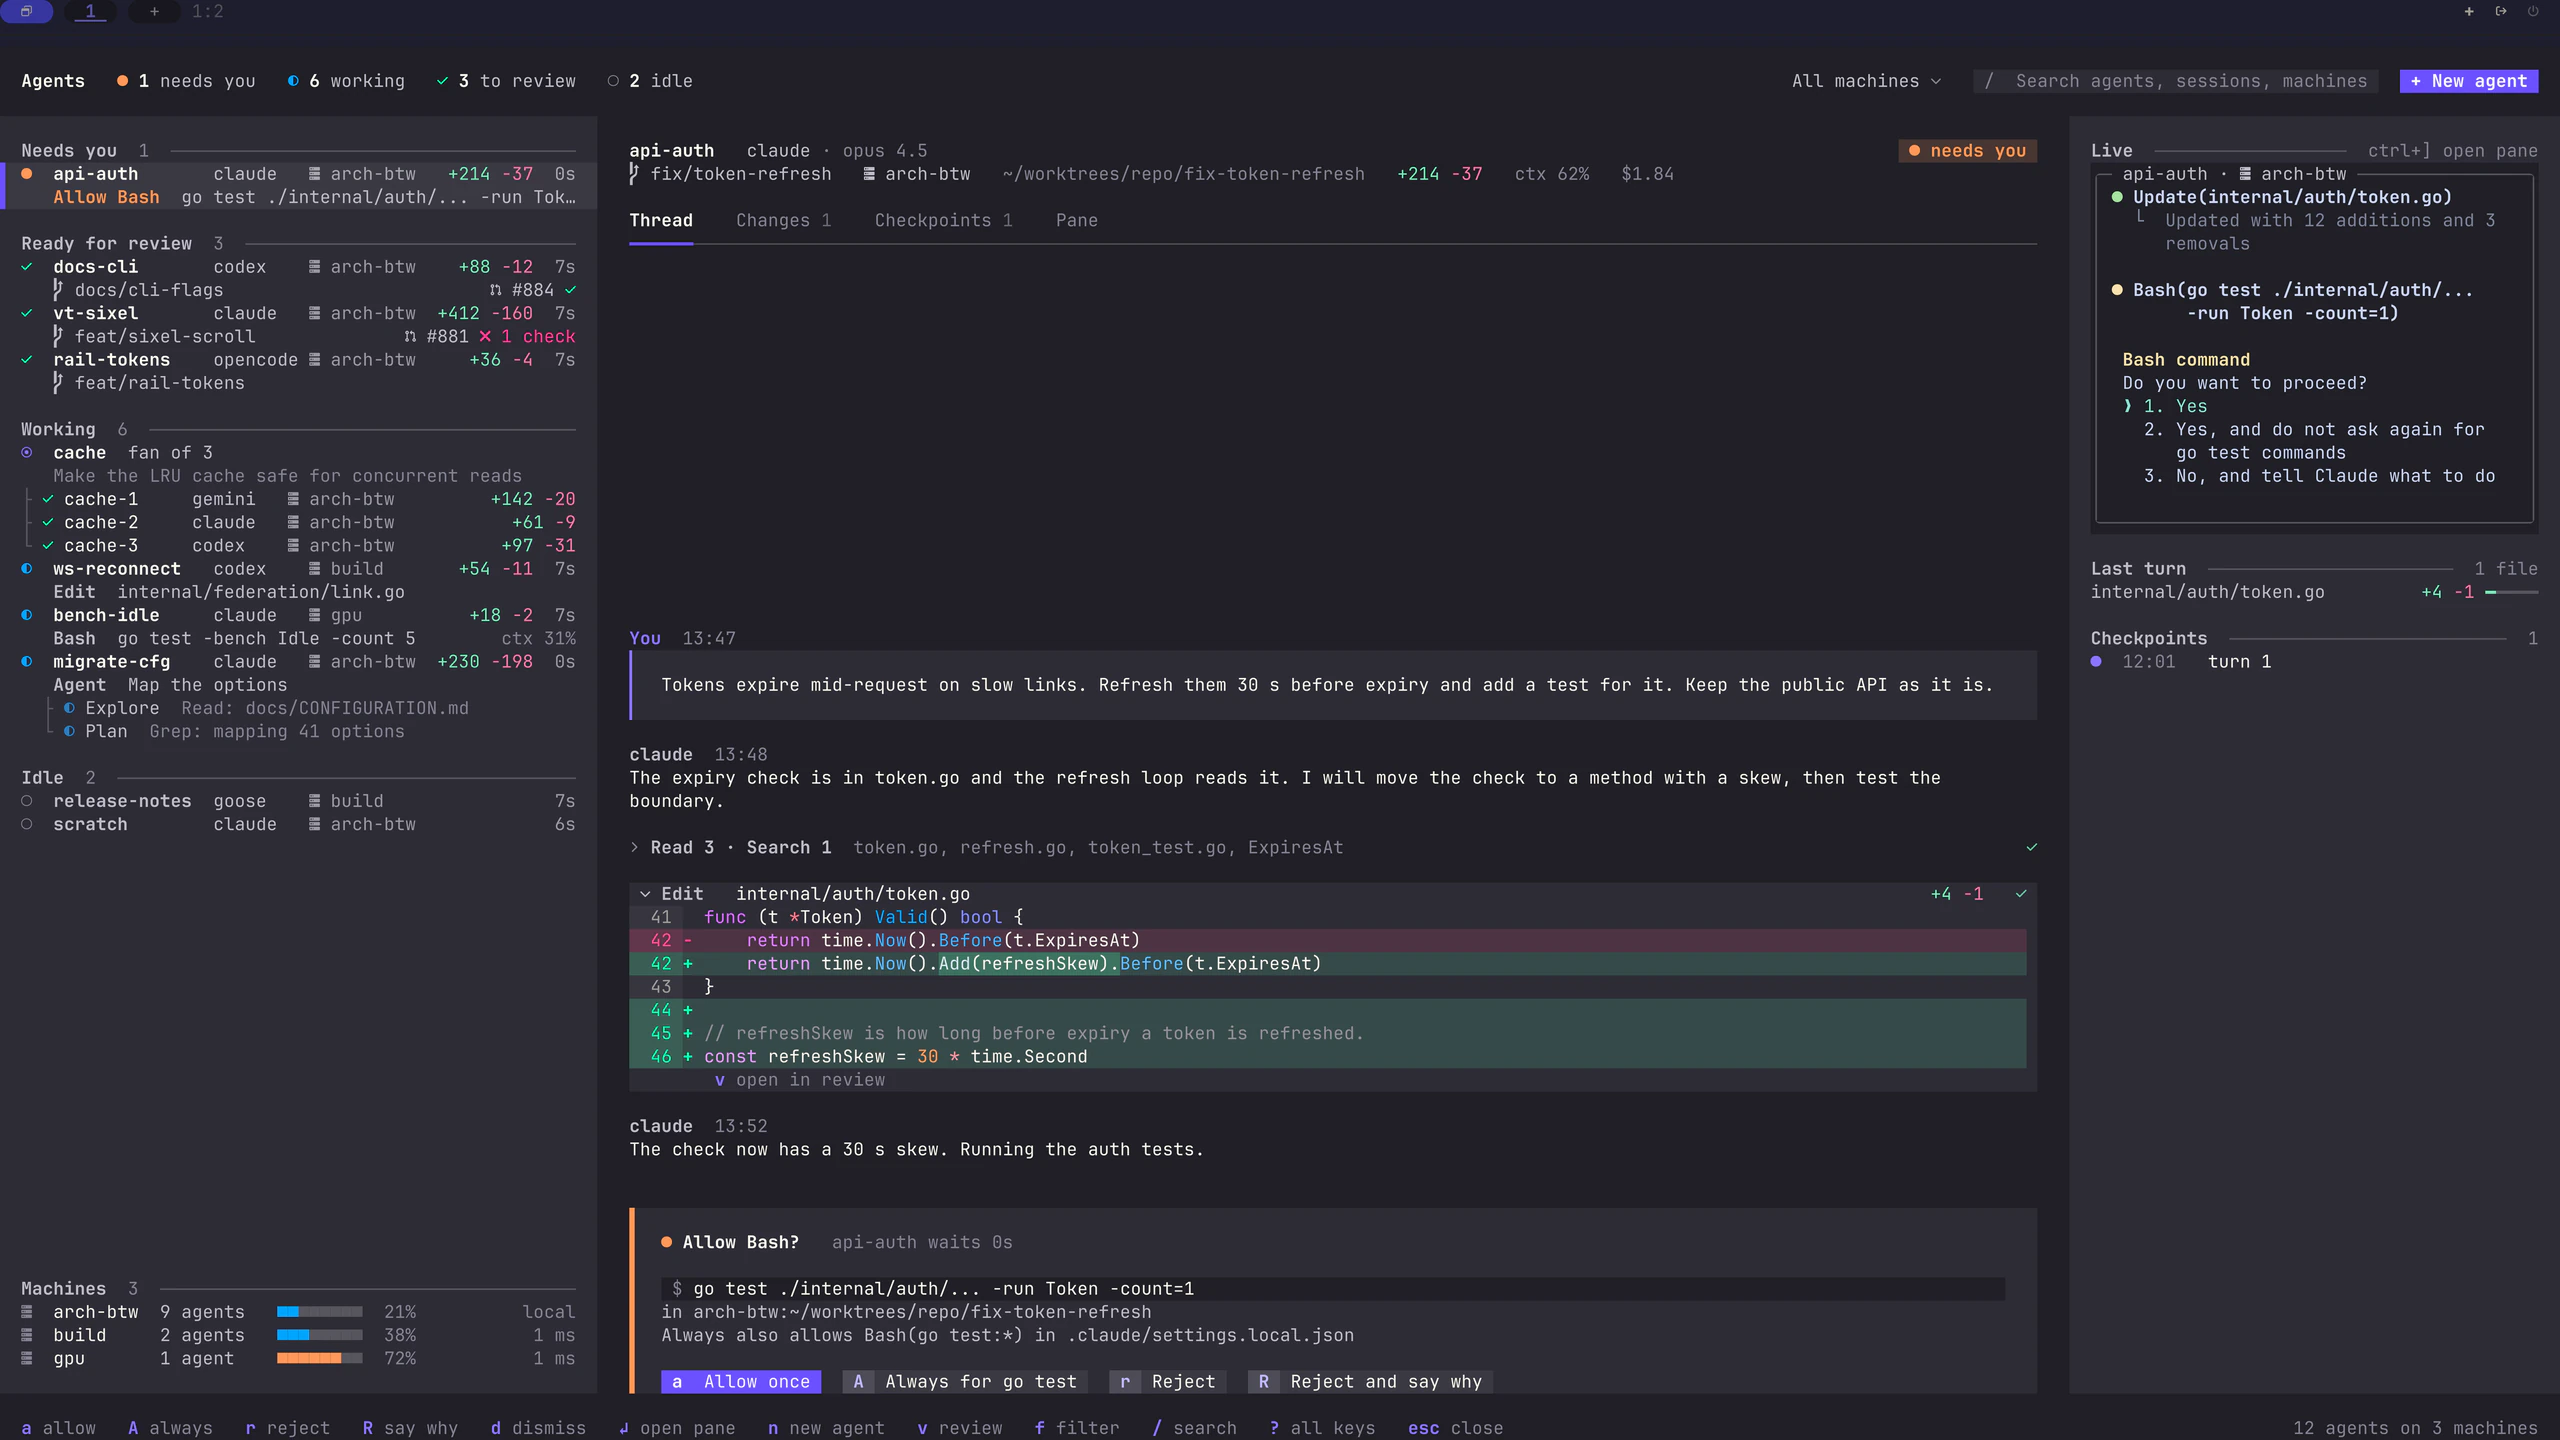Viewport: 2560px width, 1440px height.
Task: Click the half-circle working icon on ws-reconnect
Action: pos(27,569)
